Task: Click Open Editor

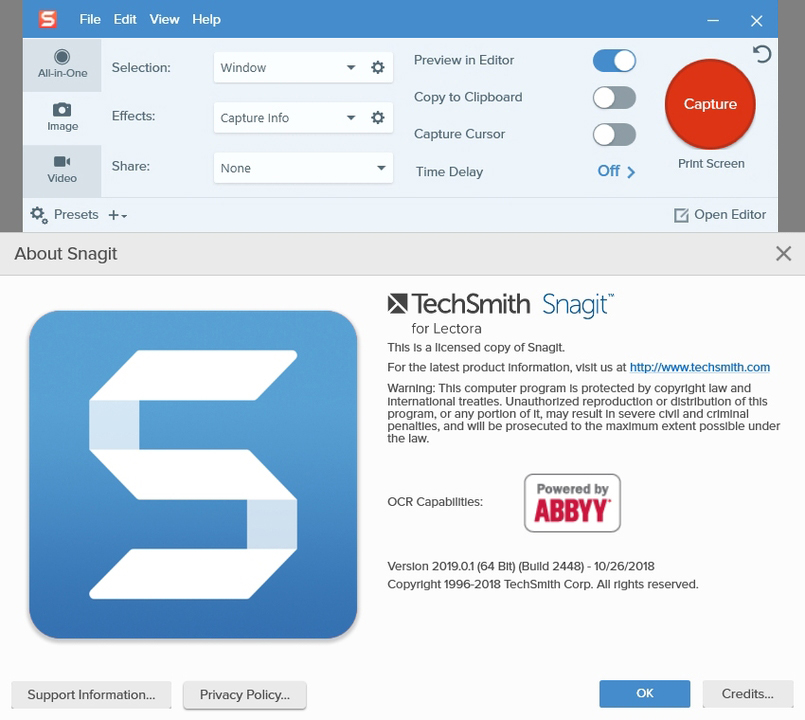Action: point(720,215)
